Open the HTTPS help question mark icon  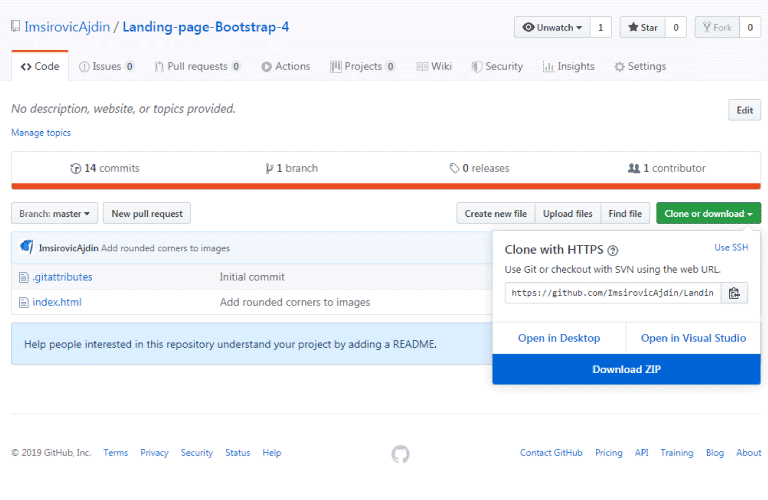point(613,251)
